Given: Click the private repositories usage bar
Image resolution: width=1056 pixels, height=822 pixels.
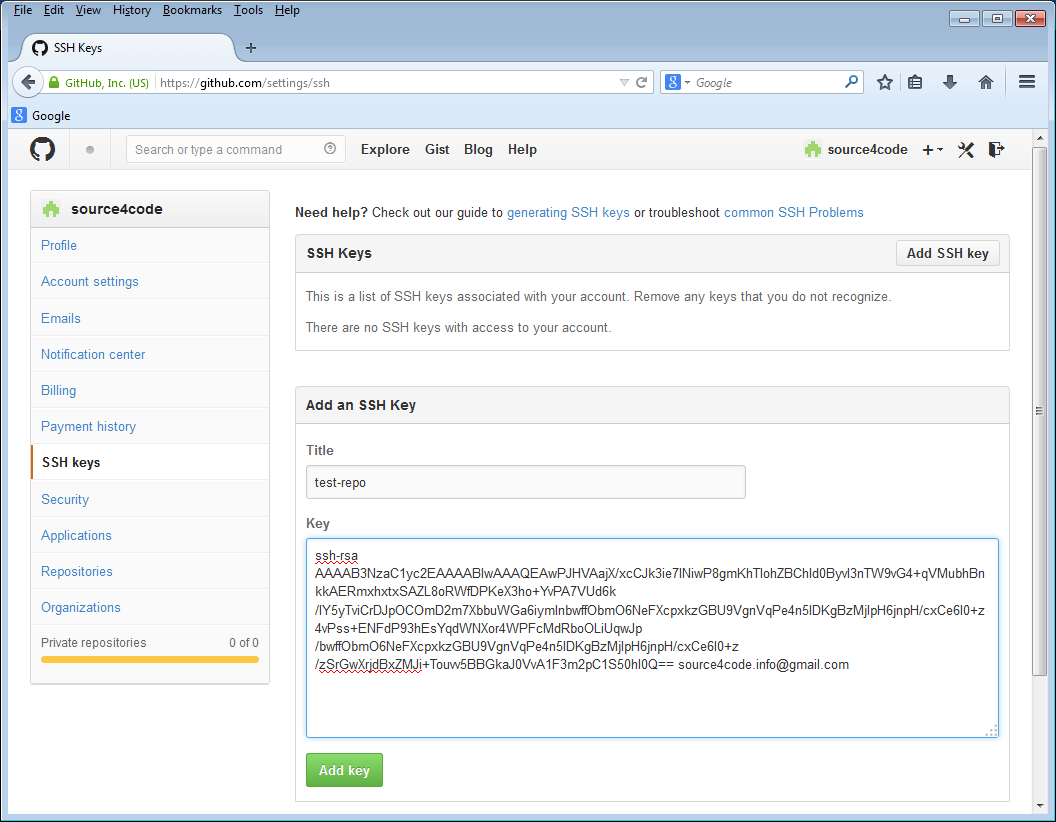Looking at the screenshot, I should (x=150, y=660).
